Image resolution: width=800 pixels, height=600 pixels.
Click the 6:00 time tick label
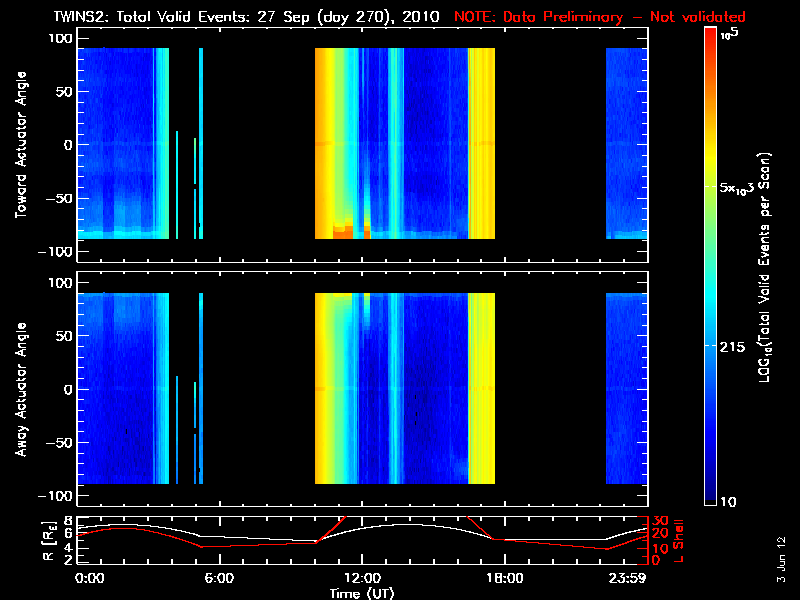point(219,579)
